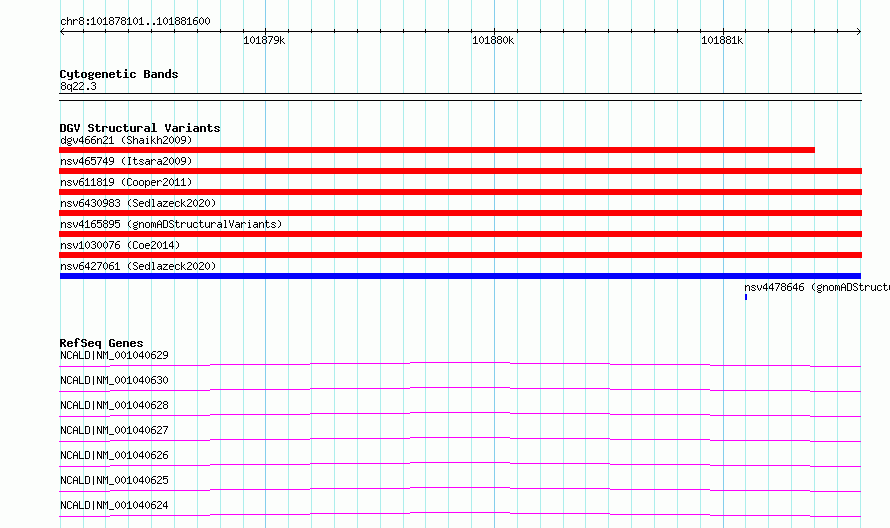The image size is (890, 528).
Task: Click the red bar for nsv4165895
Action: click(x=460, y=234)
